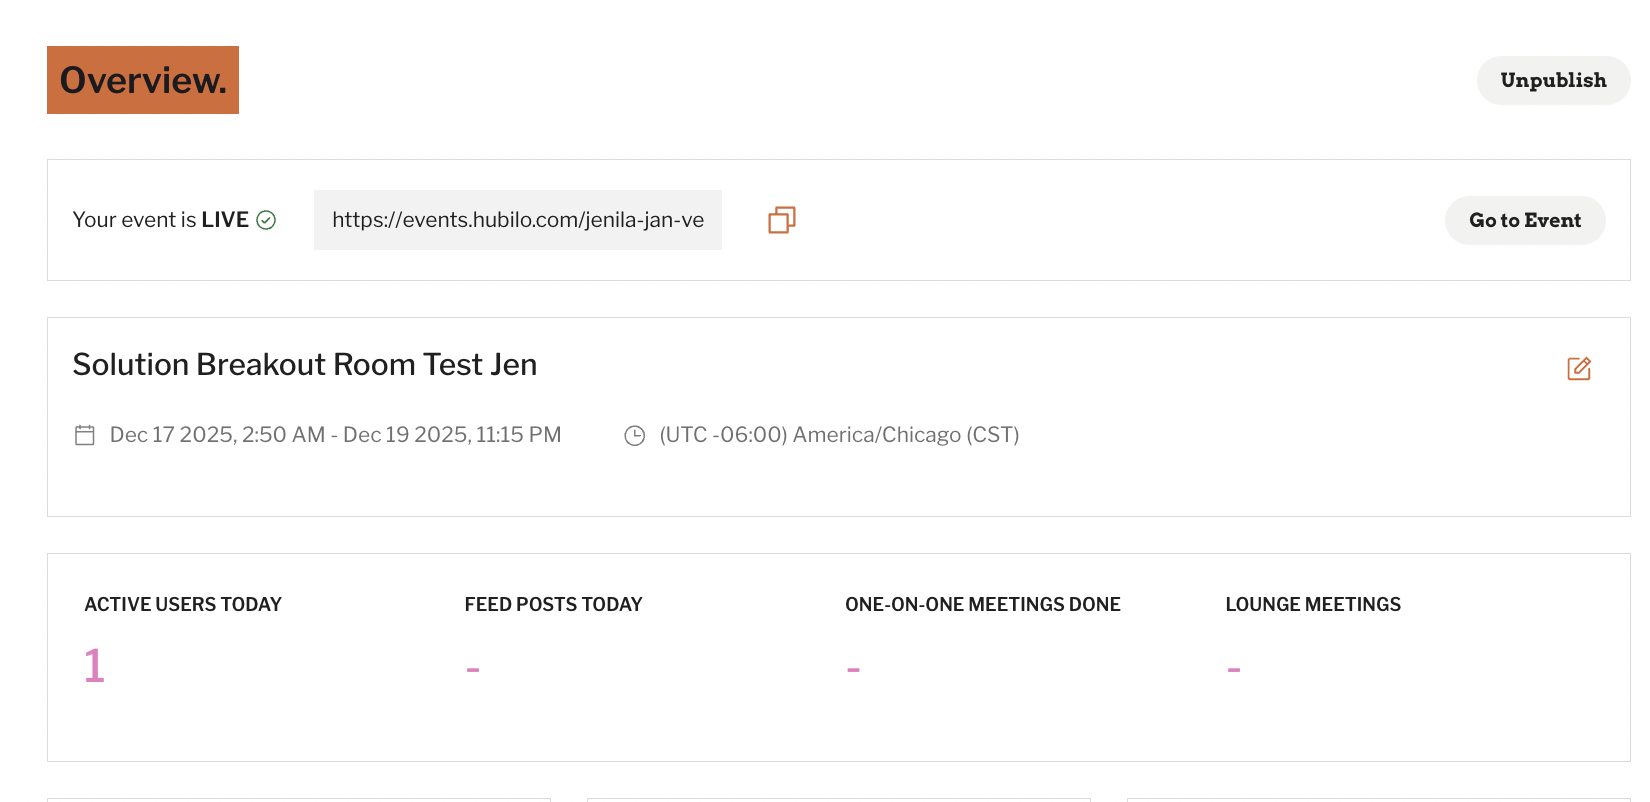Click the 'ACTIVE USERS TODAY' label
This screenshot has width=1650, height=802.
183,604
